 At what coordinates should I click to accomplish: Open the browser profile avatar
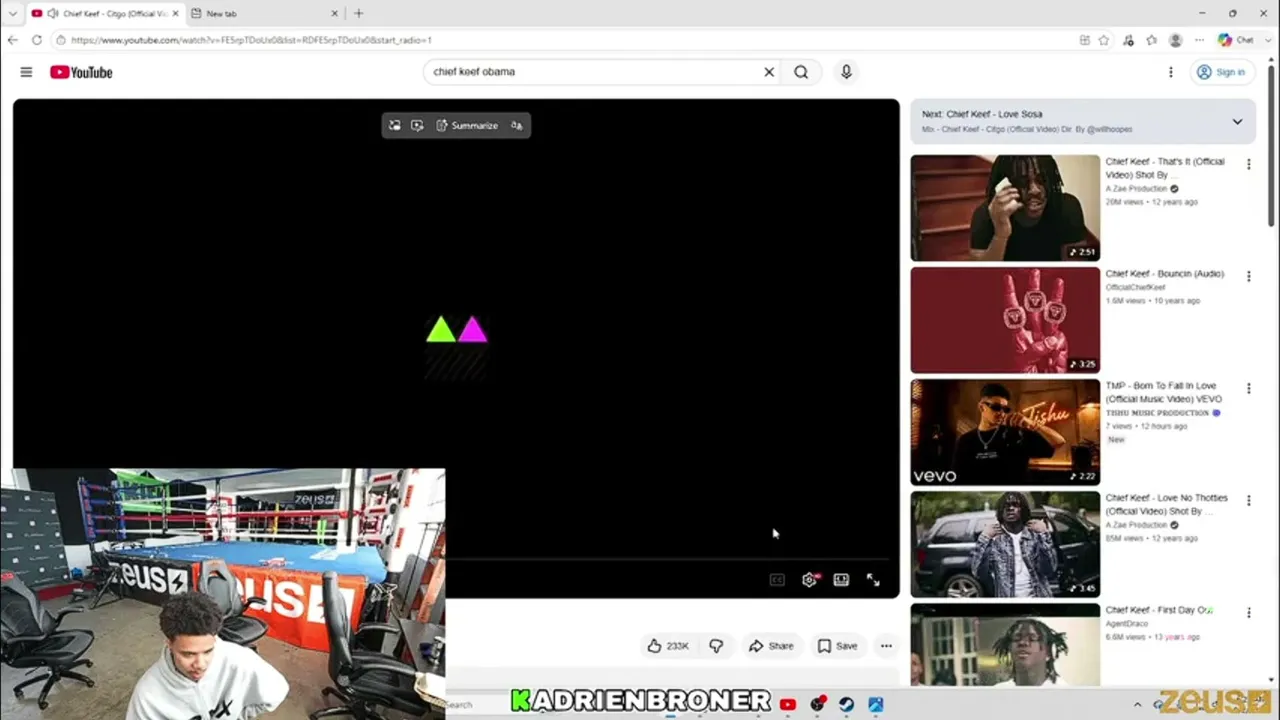[1176, 40]
